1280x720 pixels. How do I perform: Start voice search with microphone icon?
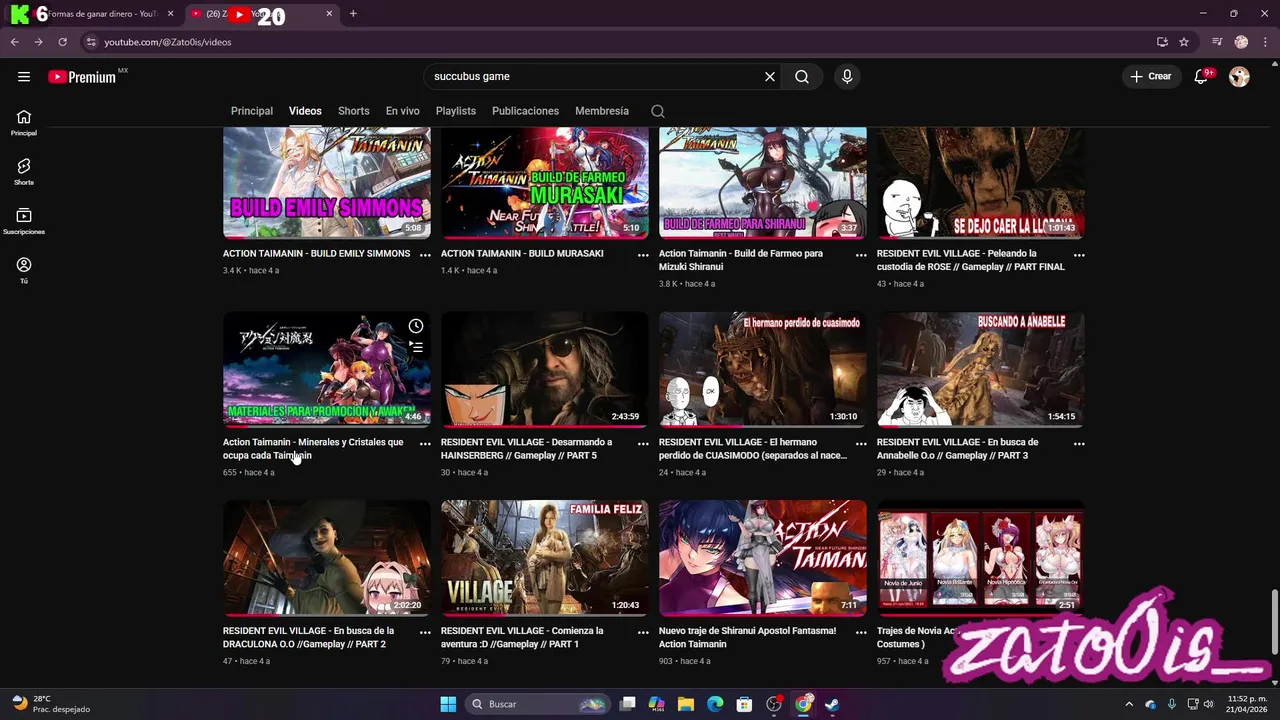[x=847, y=77]
